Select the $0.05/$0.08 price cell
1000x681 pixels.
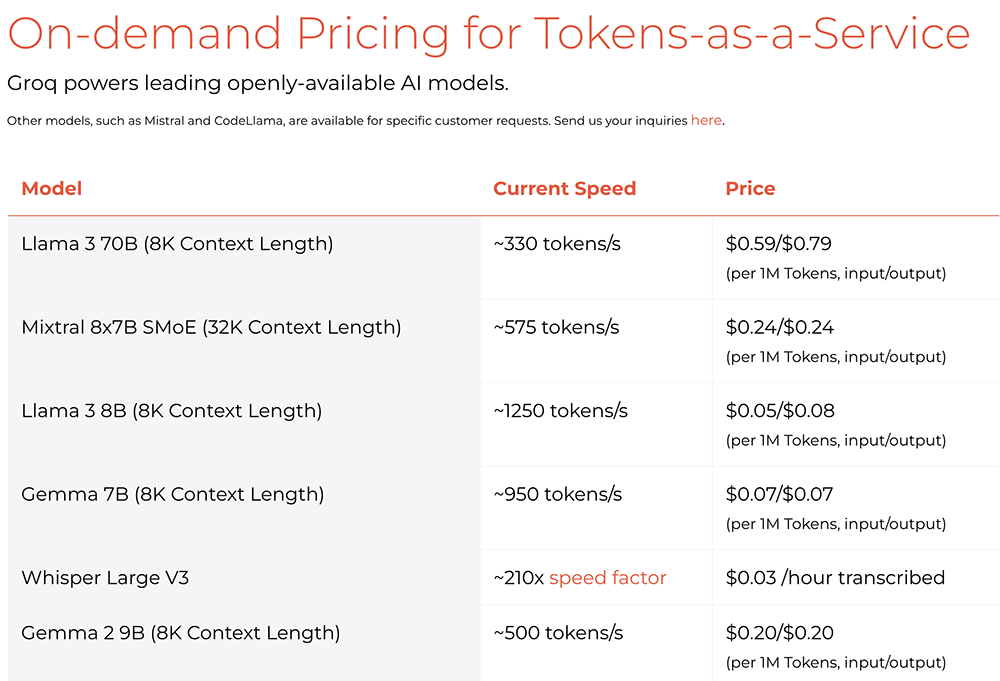pyautogui.click(x=779, y=411)
